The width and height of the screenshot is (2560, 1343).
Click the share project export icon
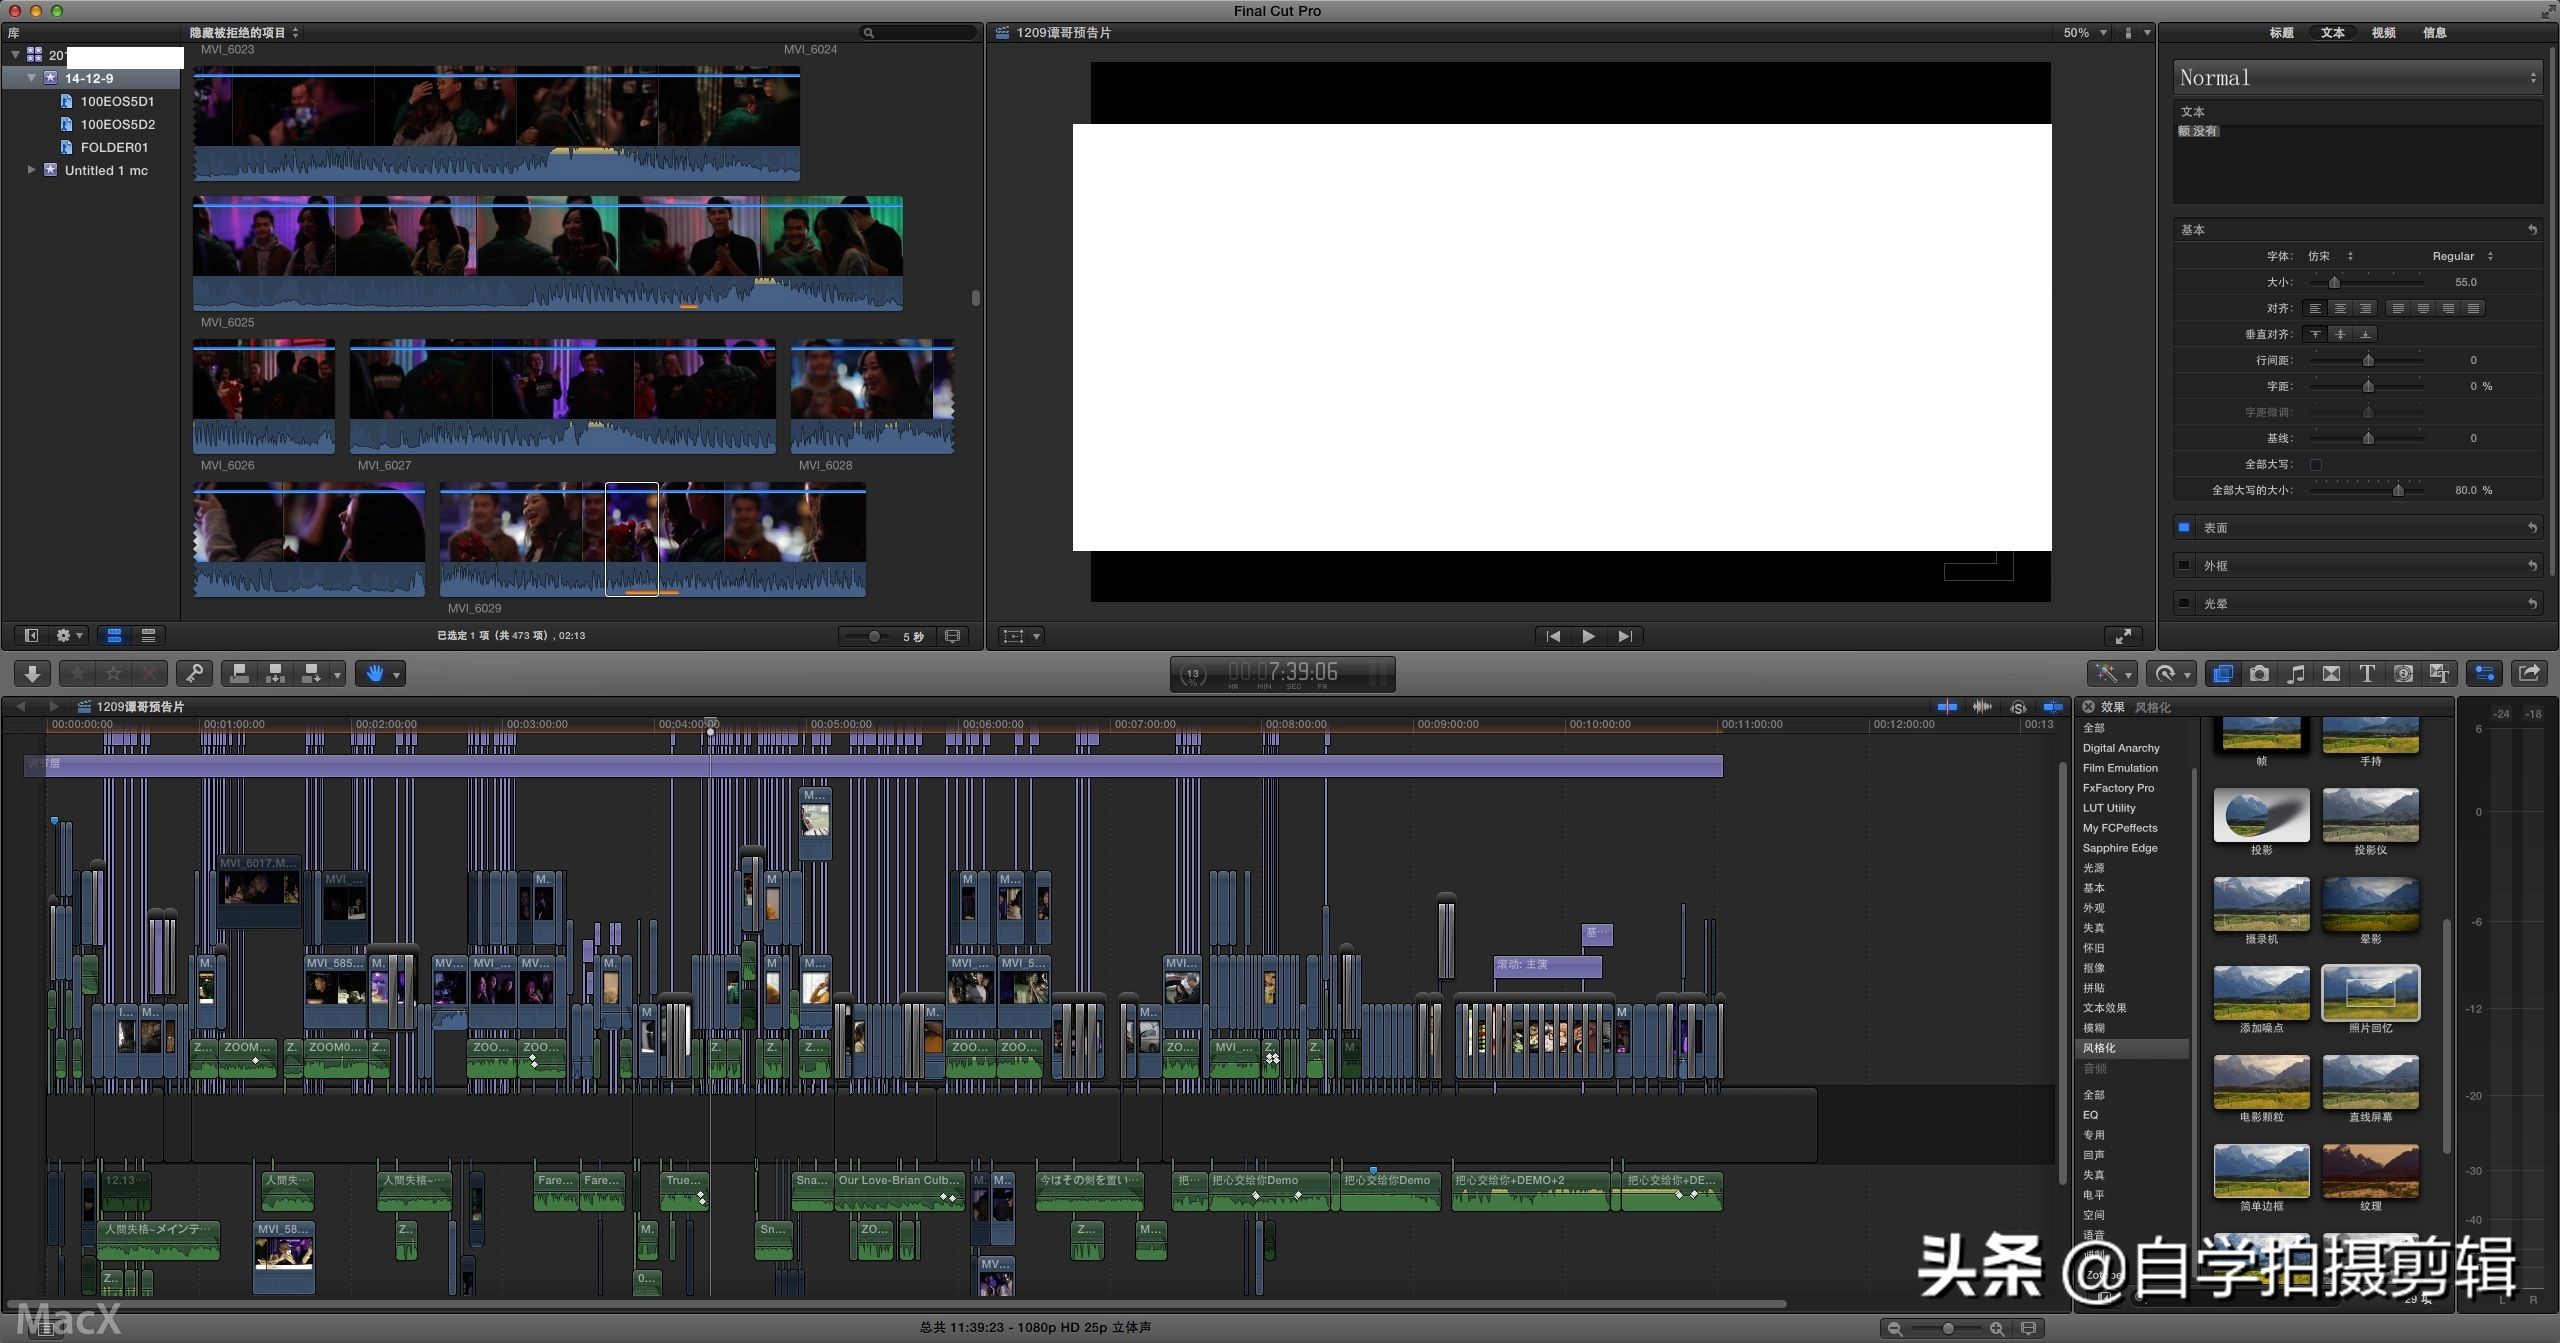click(x=2529, y=674)
